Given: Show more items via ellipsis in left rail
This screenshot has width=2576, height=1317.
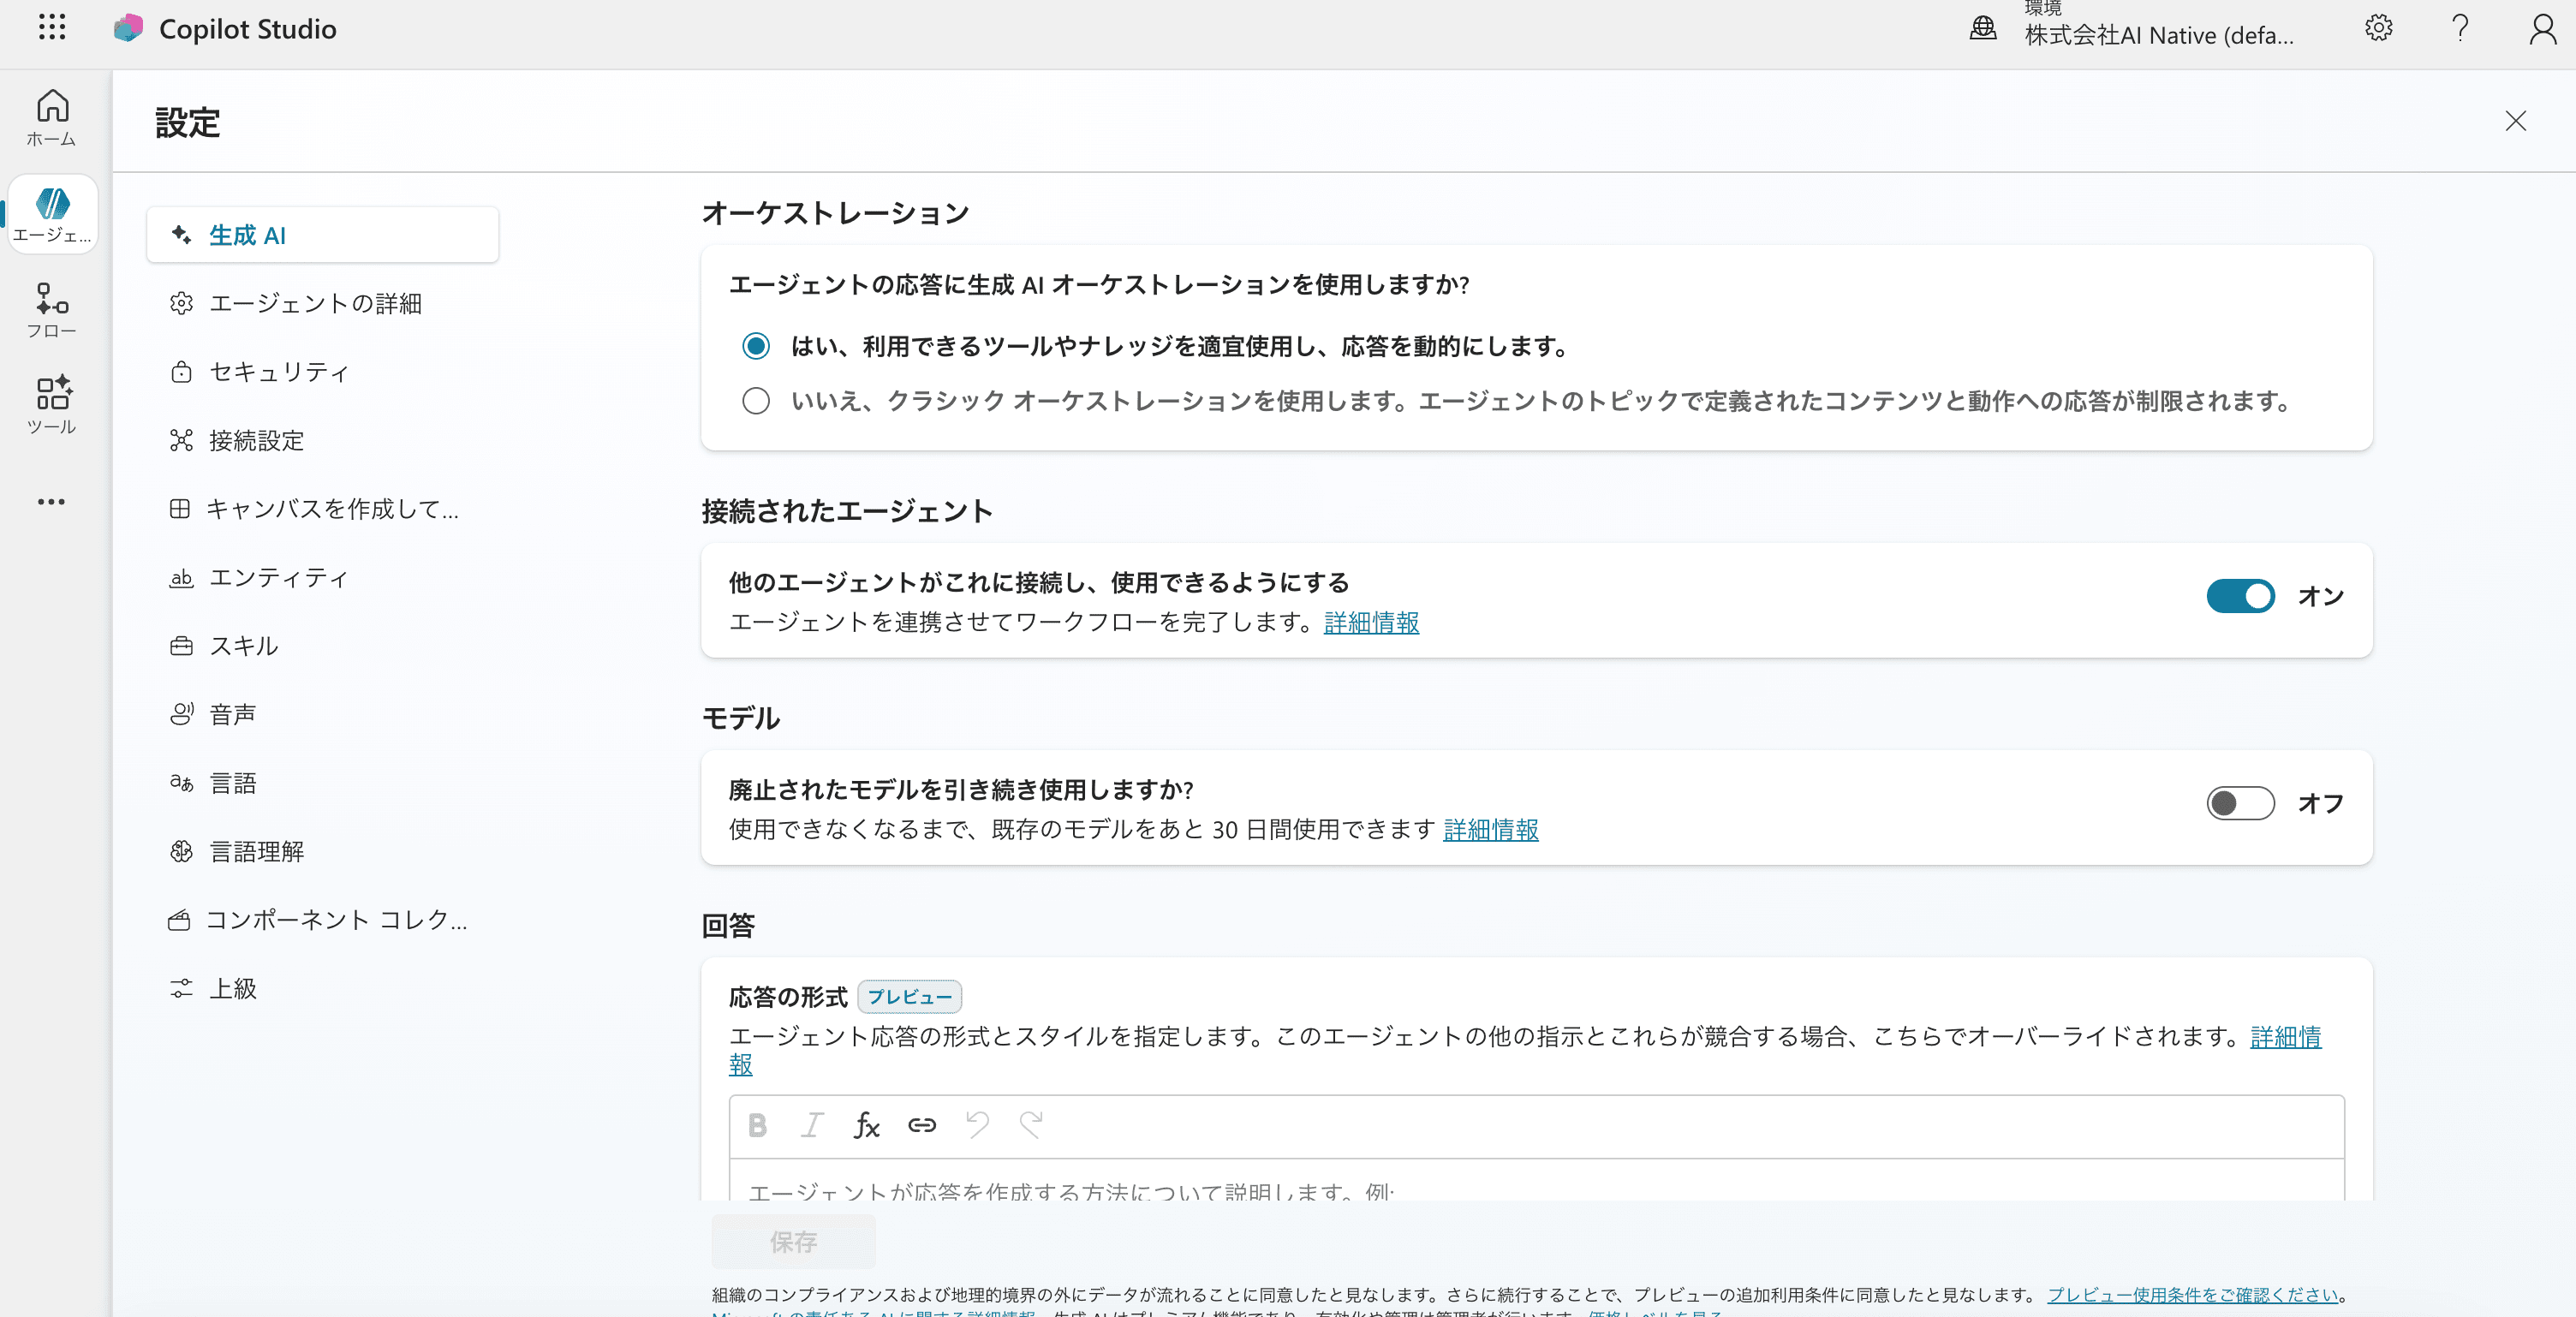Looking at the screenshot, I should [52, 502].
